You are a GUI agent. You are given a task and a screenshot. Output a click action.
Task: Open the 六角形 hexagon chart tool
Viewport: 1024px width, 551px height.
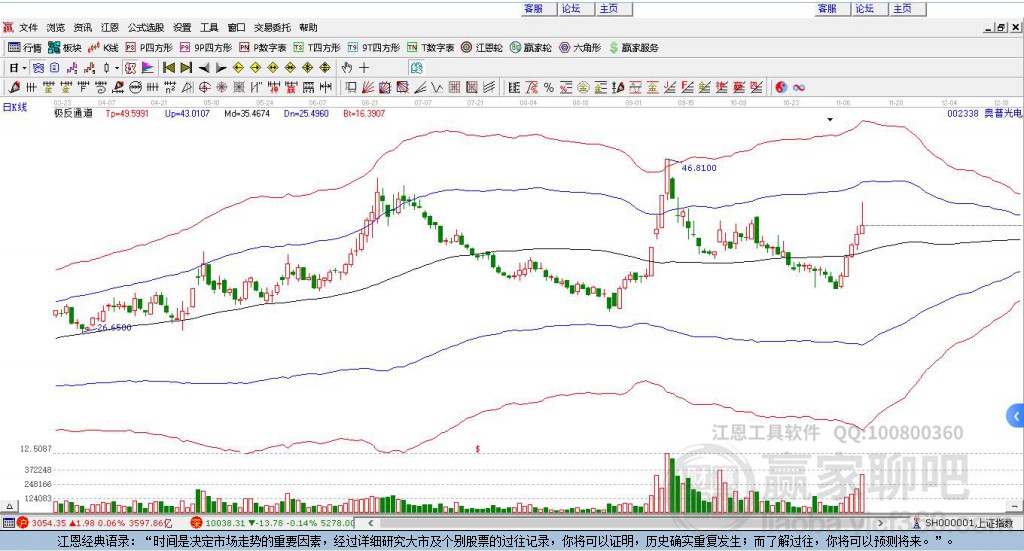click(x=580, y=48)
